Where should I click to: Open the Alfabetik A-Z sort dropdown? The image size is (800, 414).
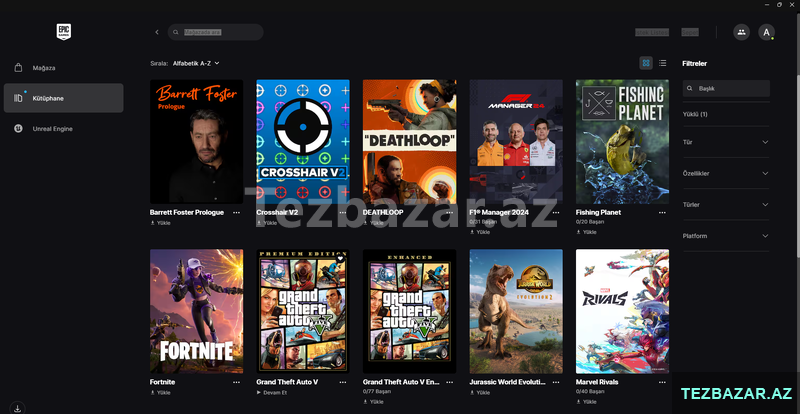(196, 63)
